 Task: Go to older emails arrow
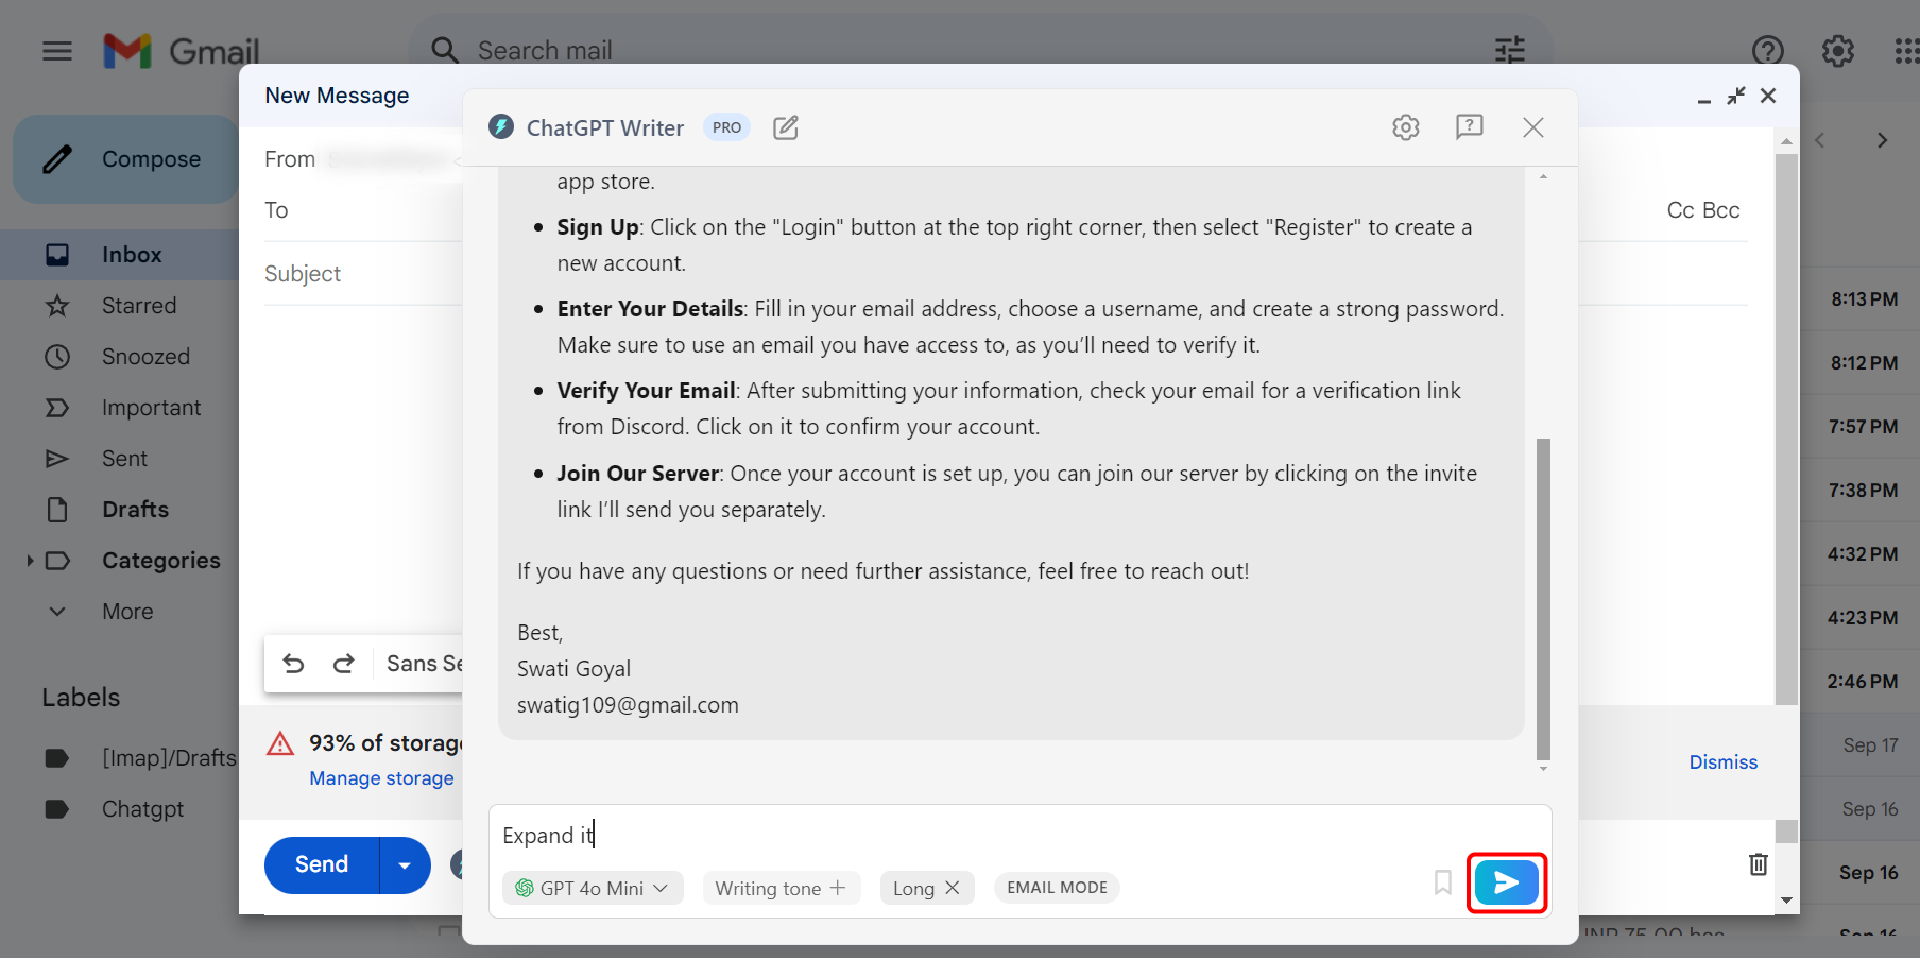(1882, 141)
